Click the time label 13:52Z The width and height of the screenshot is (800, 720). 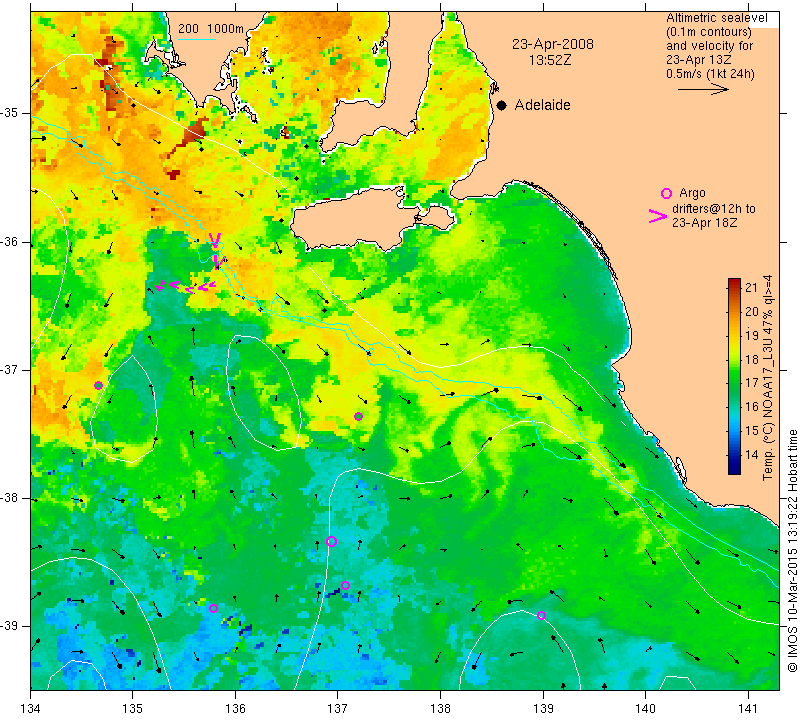point(549,60)
